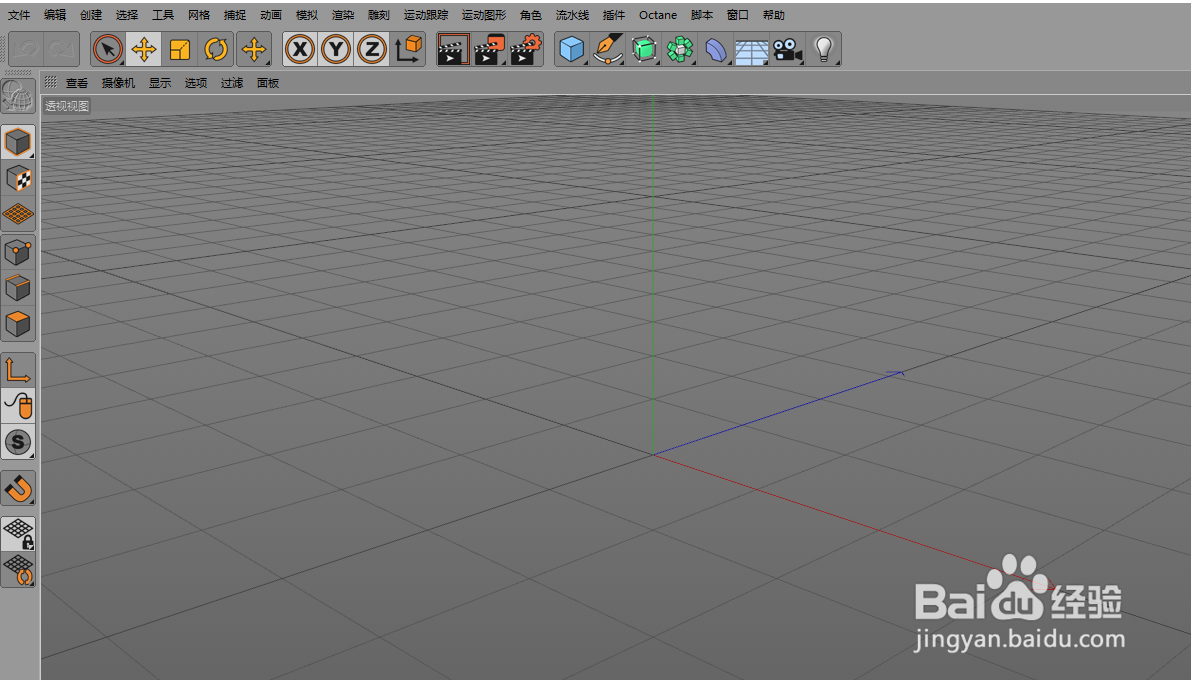This screenshot has height=680, width=1191.
Task: Open the 窗口 menu
Action: [738, 15]
